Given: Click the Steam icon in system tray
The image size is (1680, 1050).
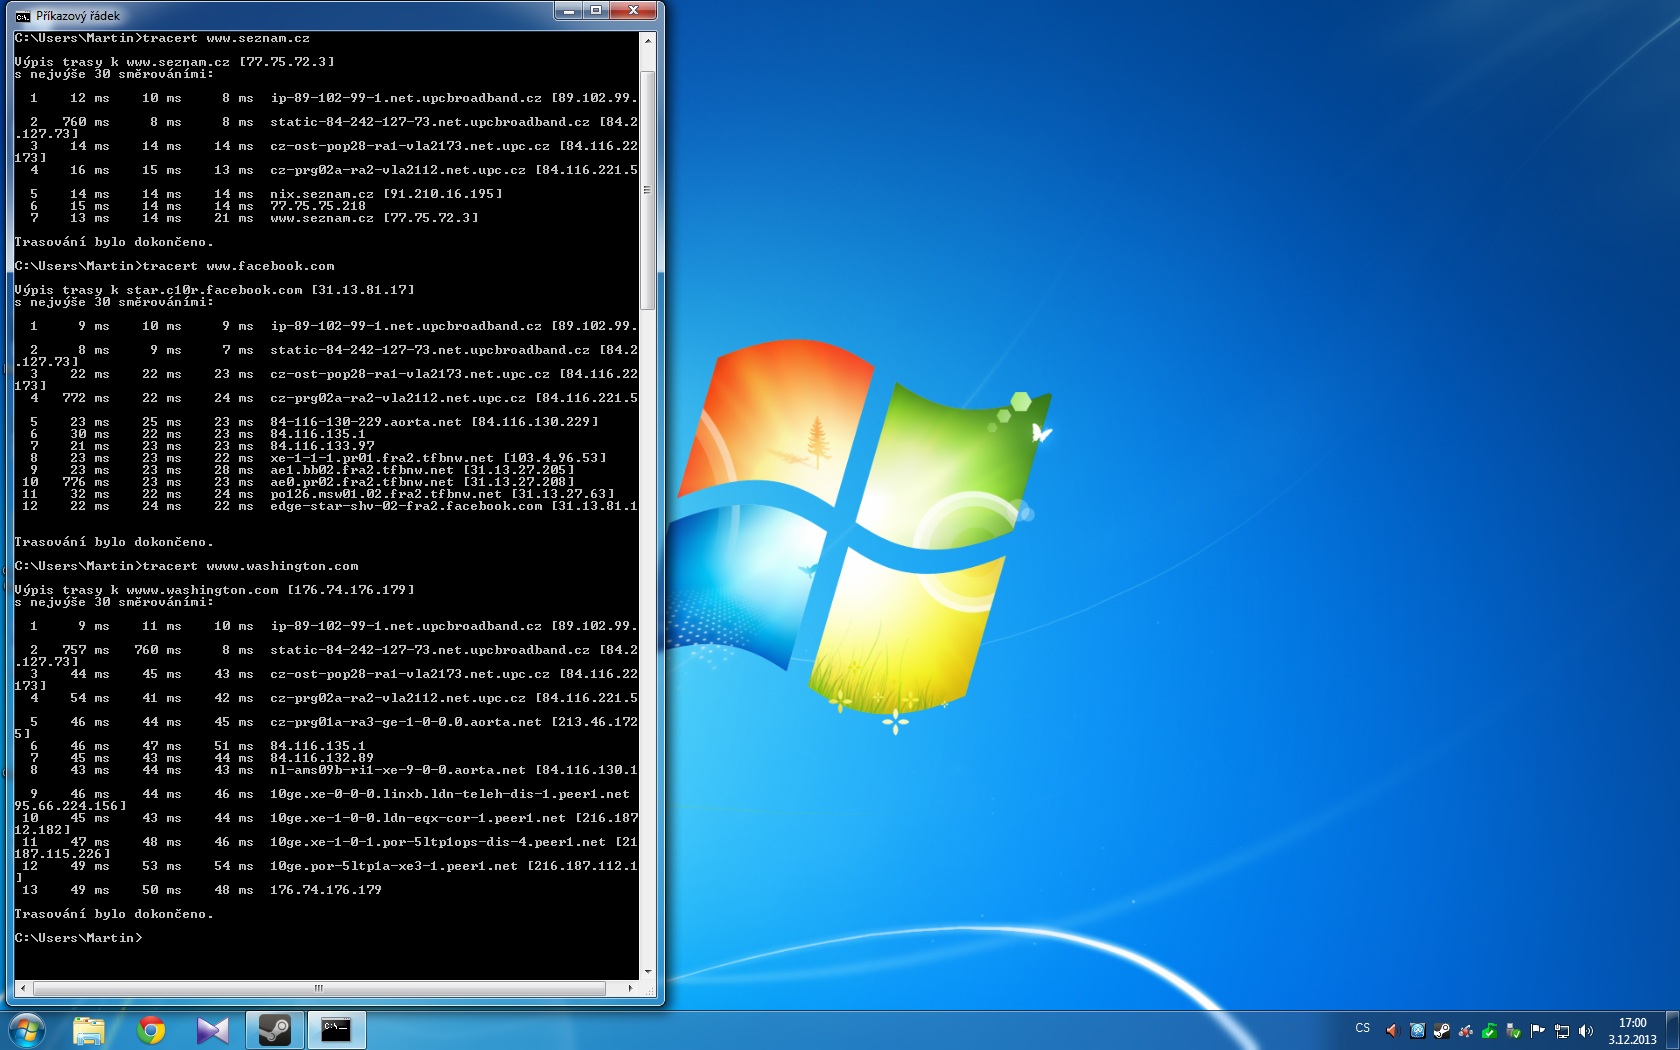Looking at the screenshot, I should [1441, 1031].
